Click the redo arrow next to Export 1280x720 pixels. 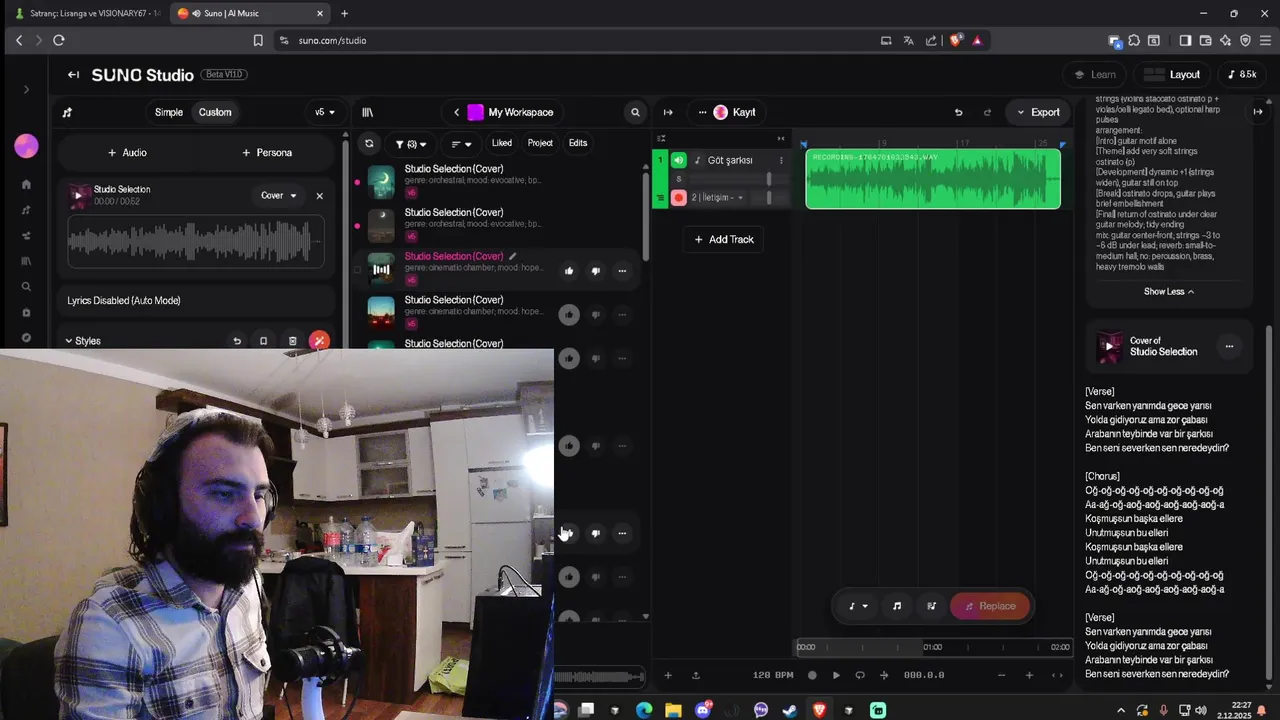987,112
